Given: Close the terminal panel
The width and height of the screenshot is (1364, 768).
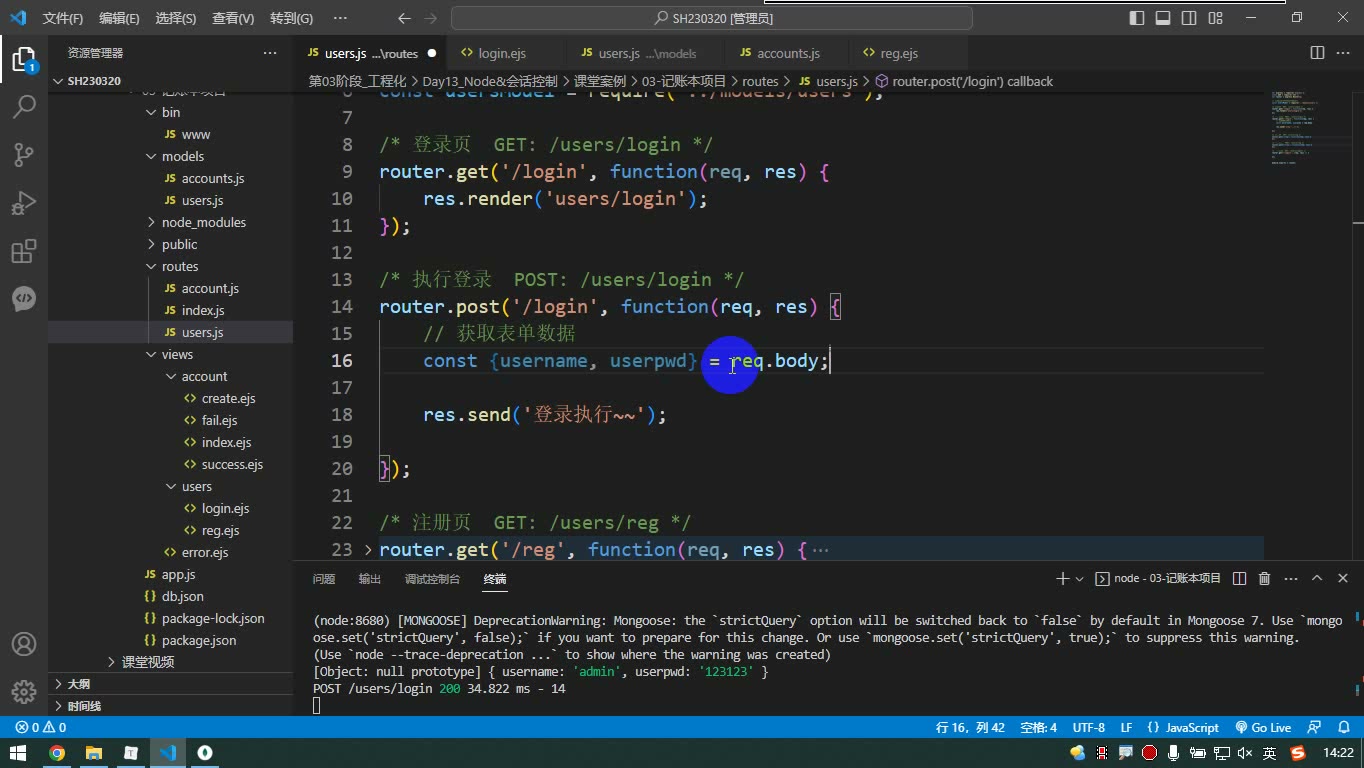Looking at the screenshot, I should click(x=1343, y=578).
